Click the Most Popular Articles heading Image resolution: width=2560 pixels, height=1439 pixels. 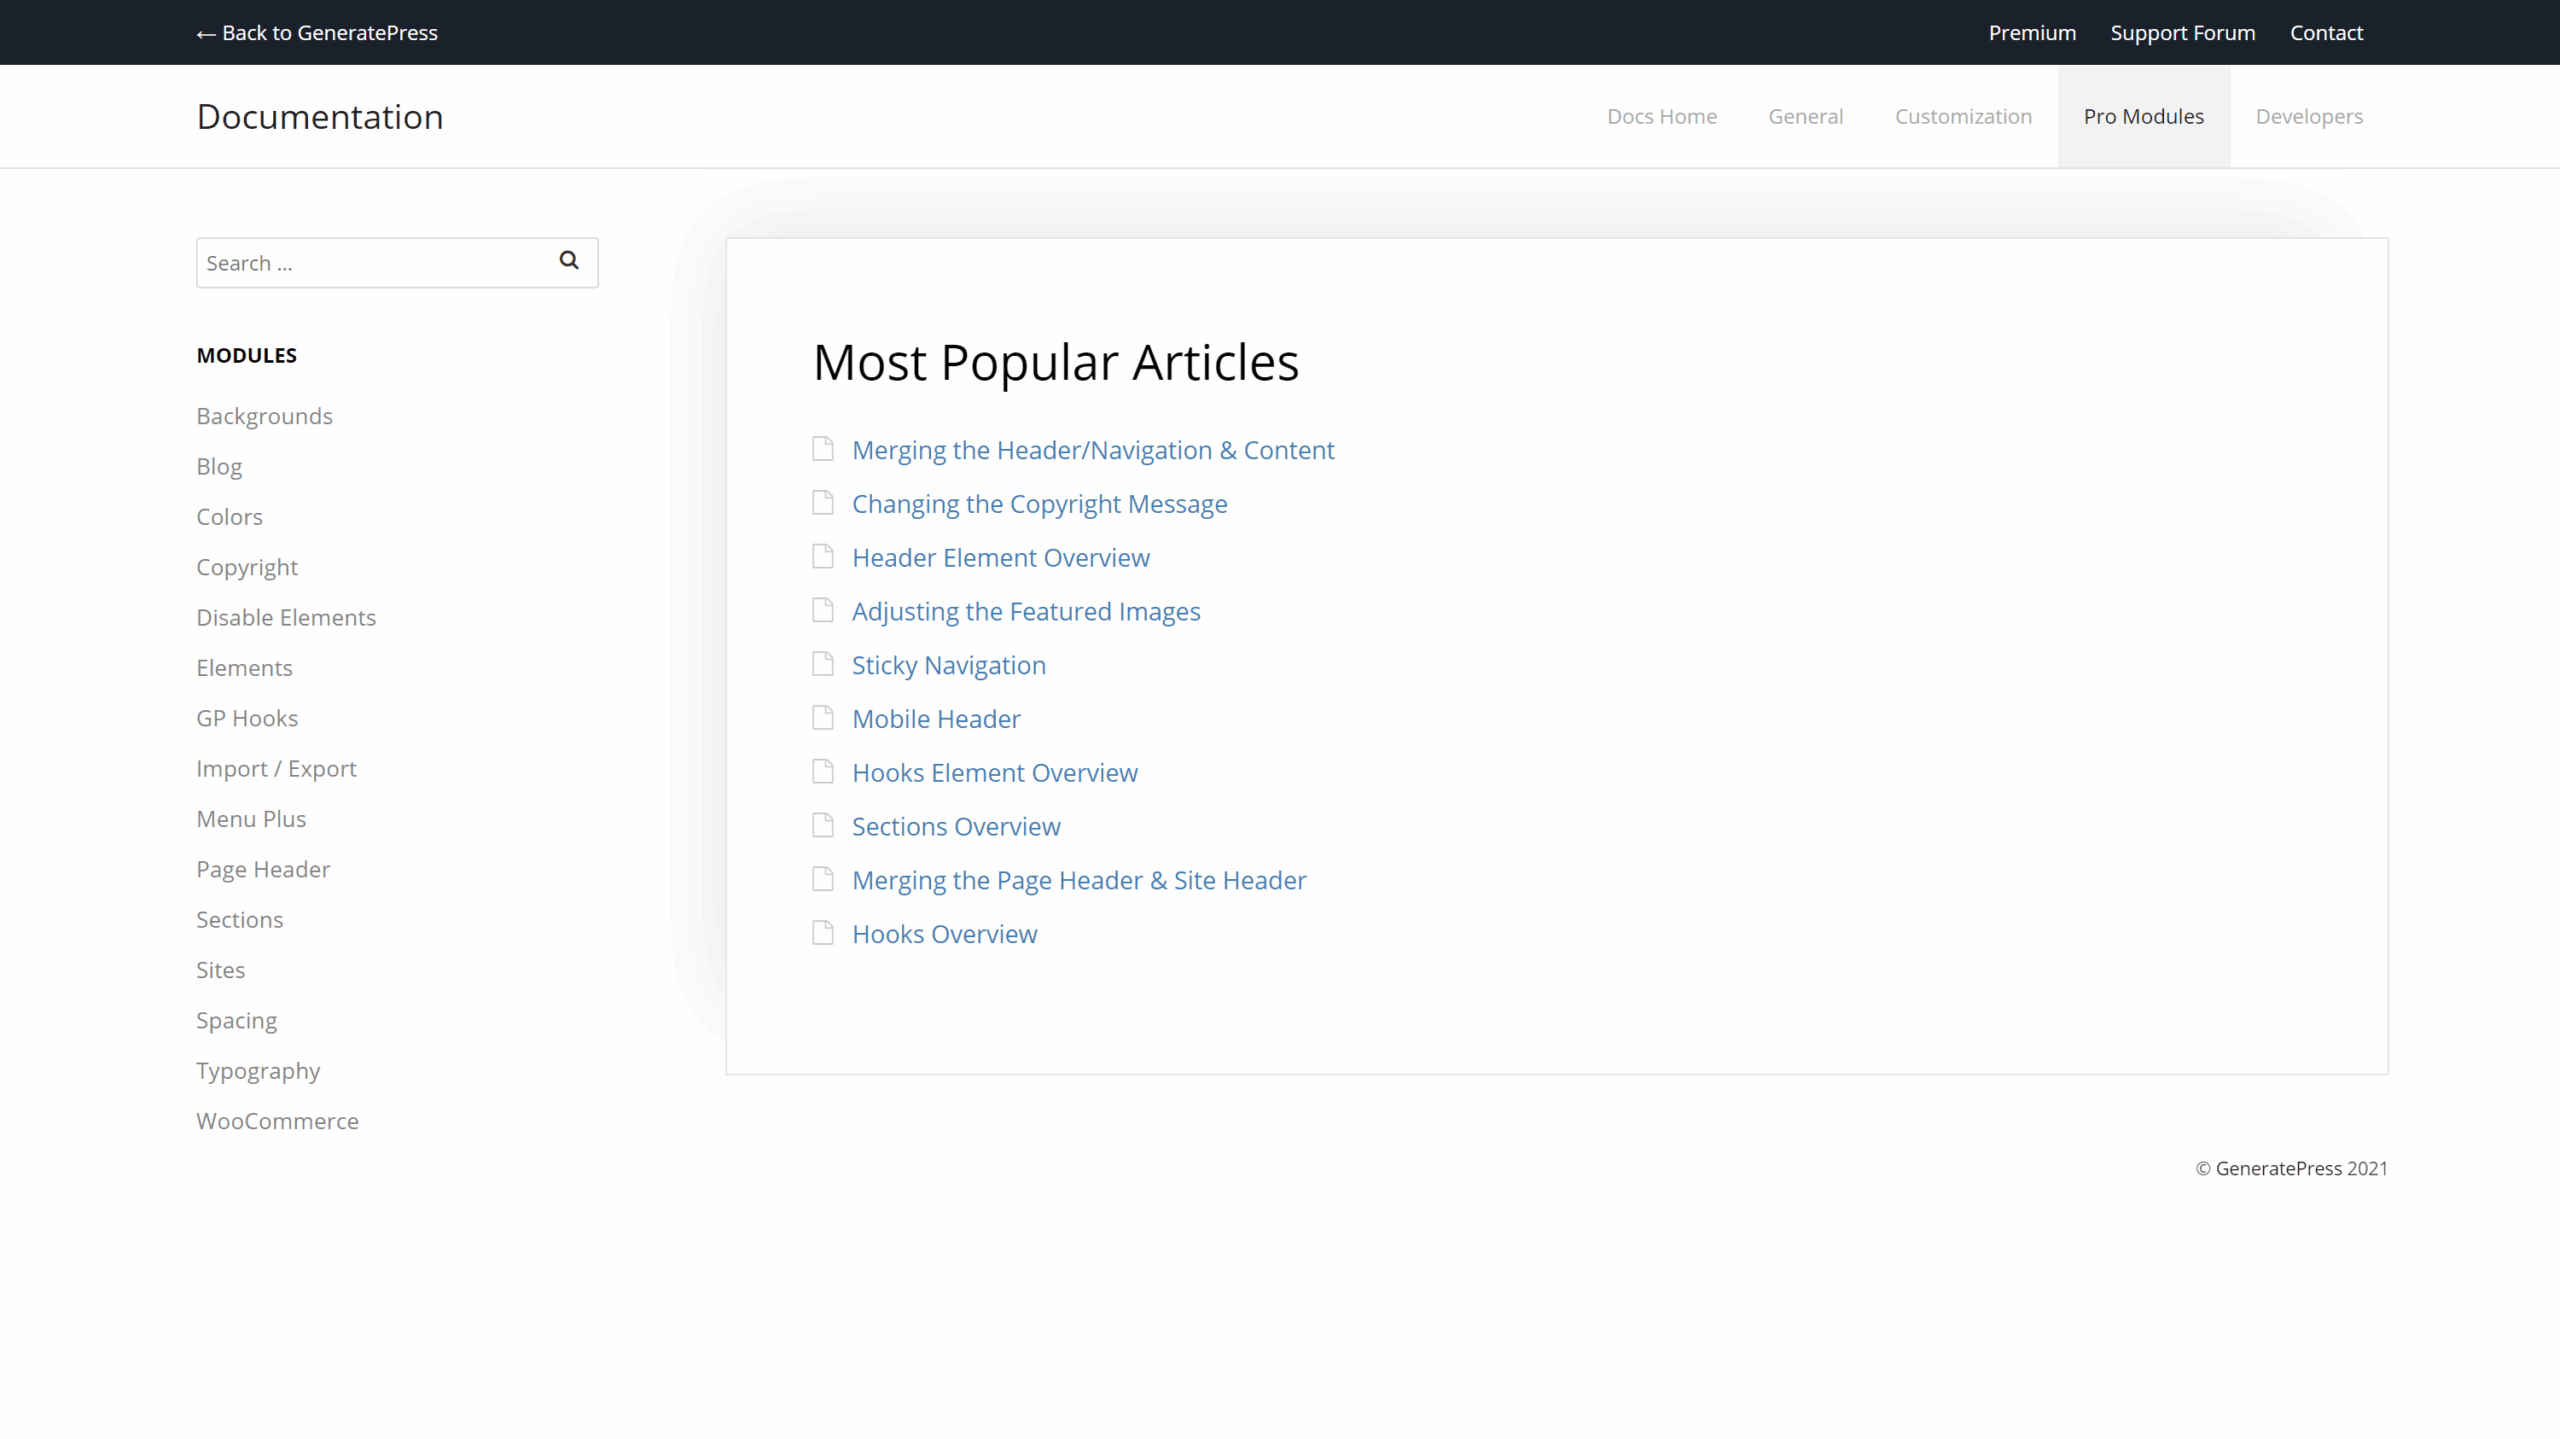click(x=1055, y=362)
